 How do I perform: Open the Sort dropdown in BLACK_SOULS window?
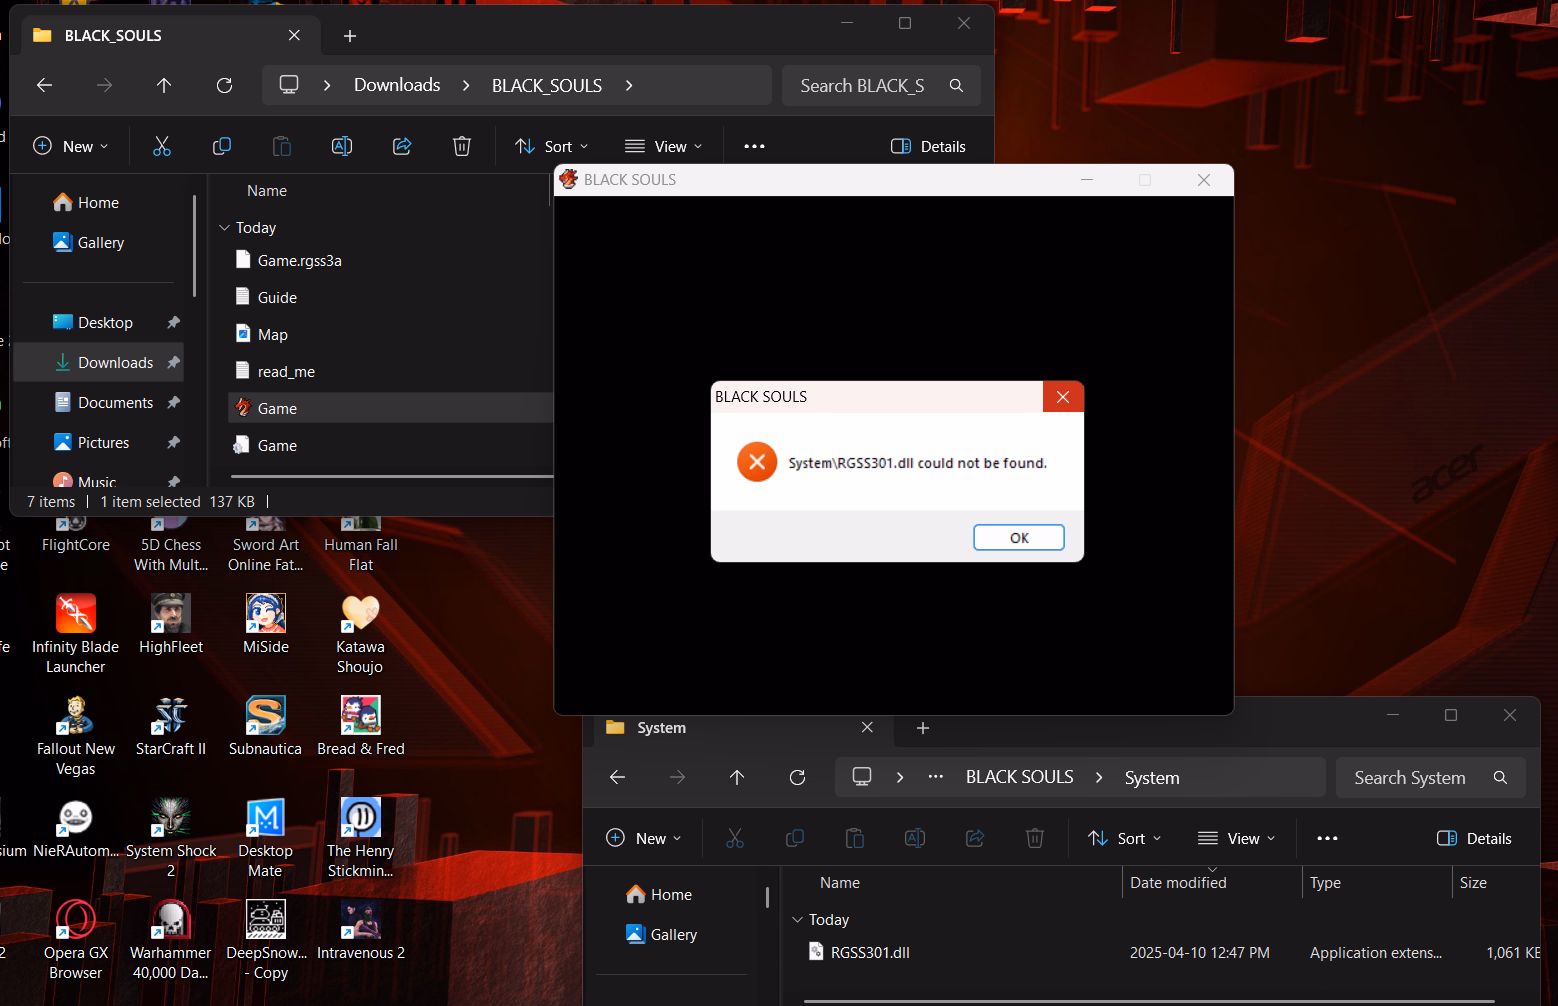[x=552, y=146]
